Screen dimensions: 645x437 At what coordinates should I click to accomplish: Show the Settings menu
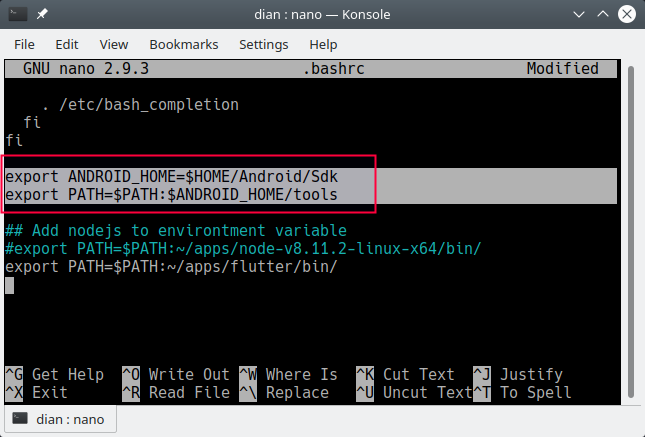click(263, 45)
